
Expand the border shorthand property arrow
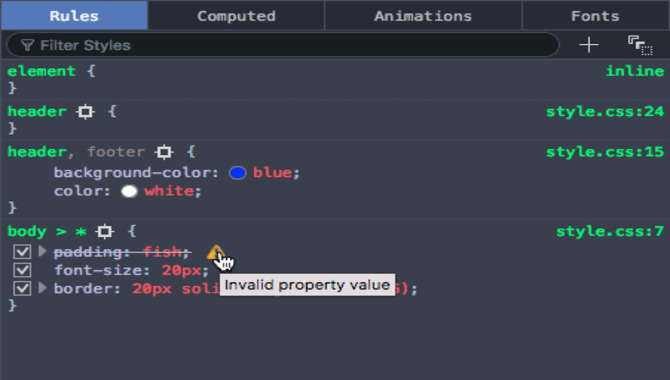tap(42, 287)
